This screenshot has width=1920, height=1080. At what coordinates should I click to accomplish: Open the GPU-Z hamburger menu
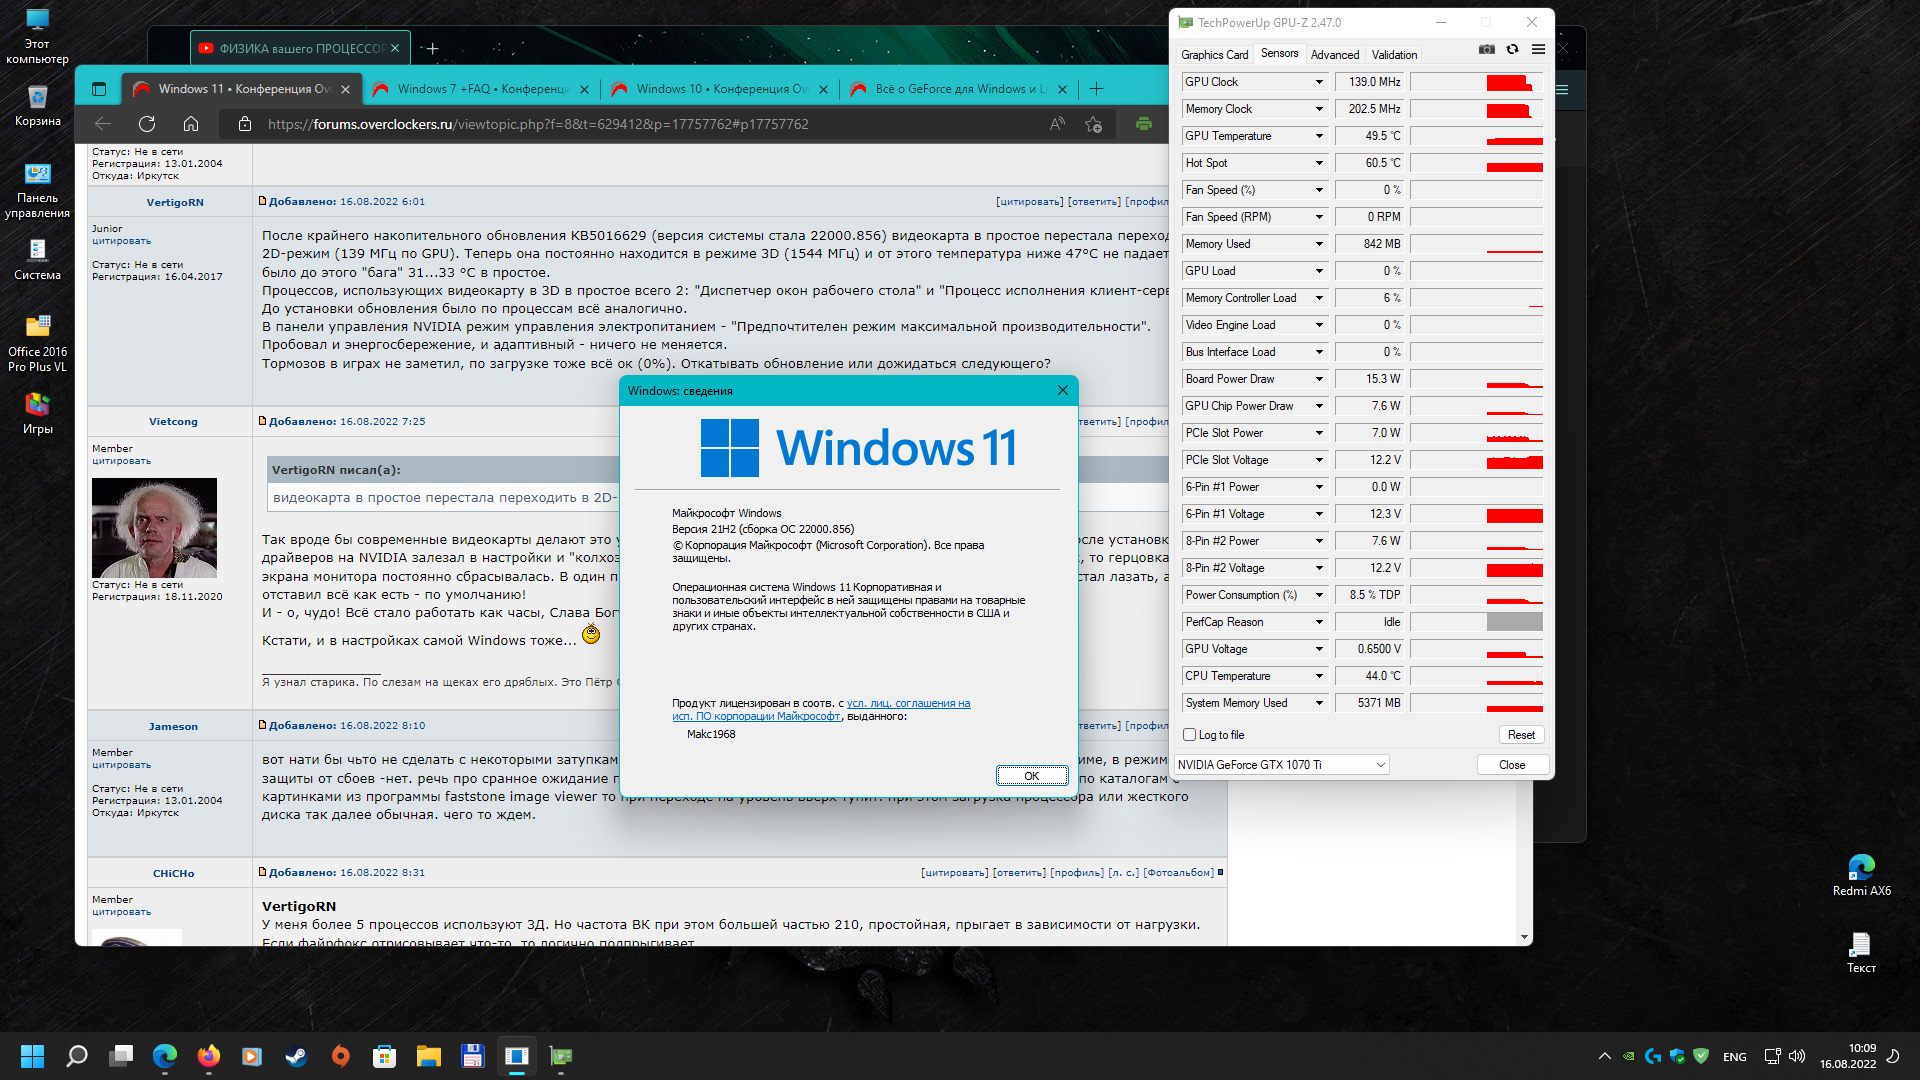tap(1538, 49)
